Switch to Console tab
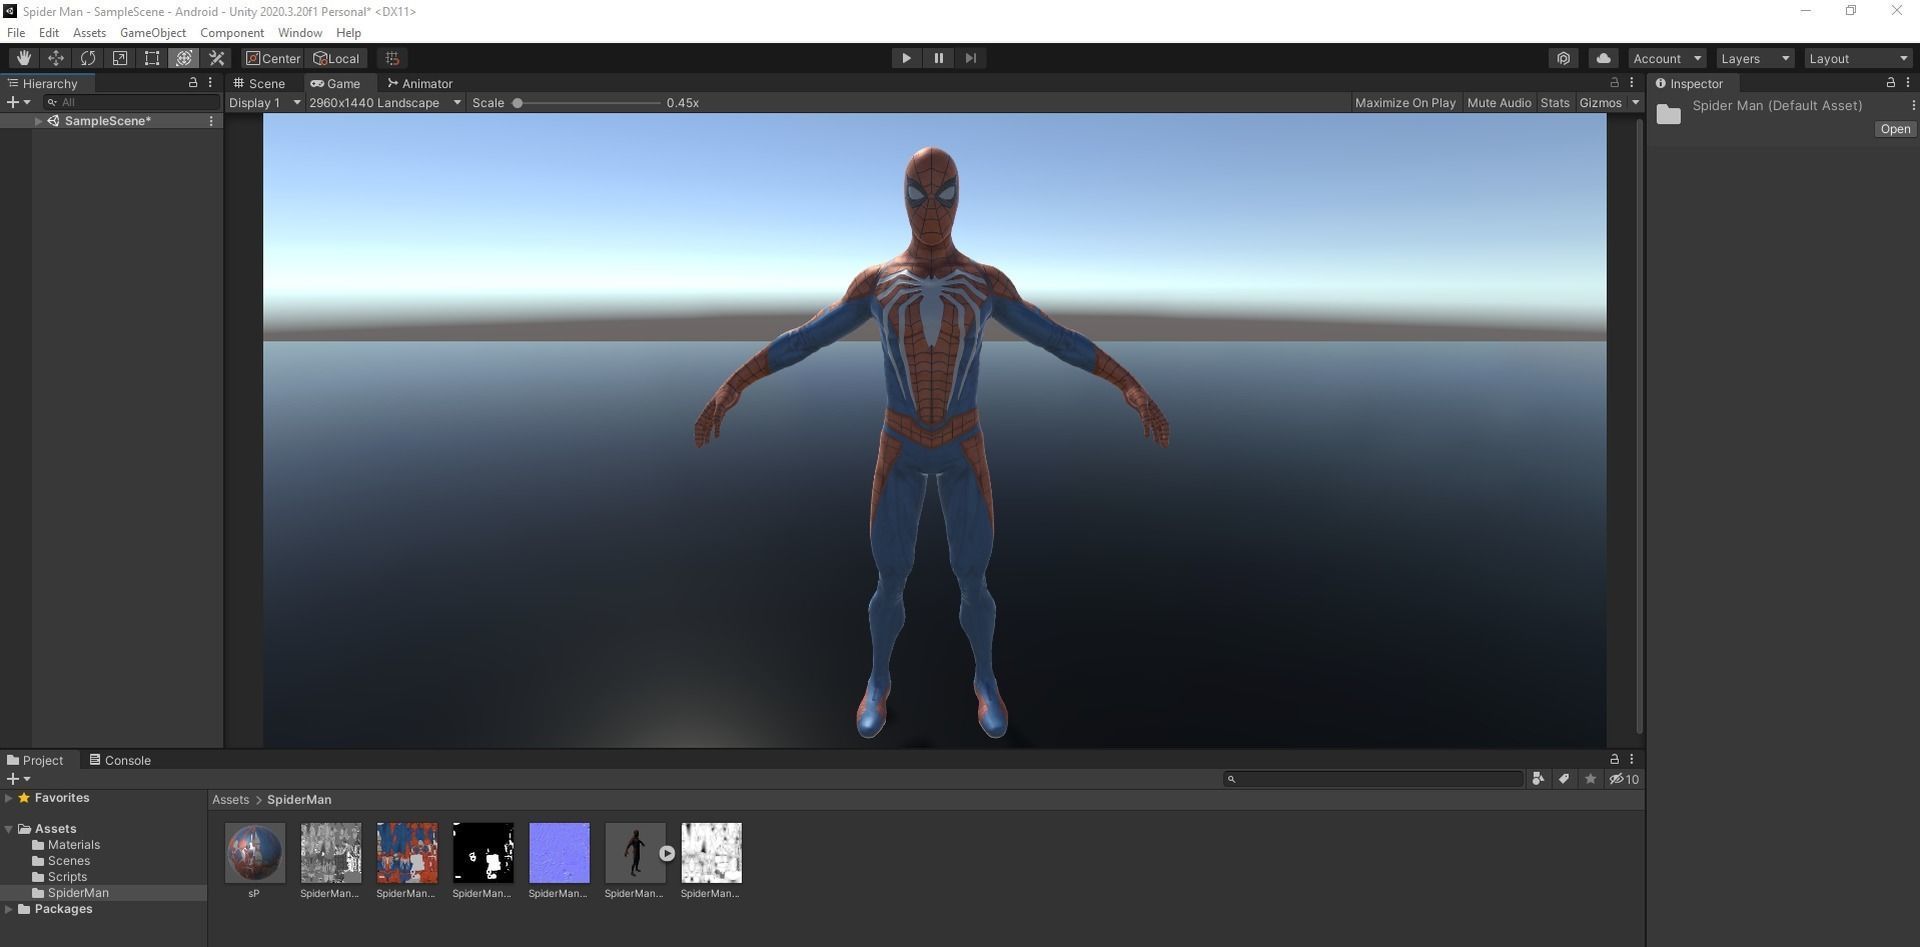Screen dimensions: 1920x947 point(120,760)
